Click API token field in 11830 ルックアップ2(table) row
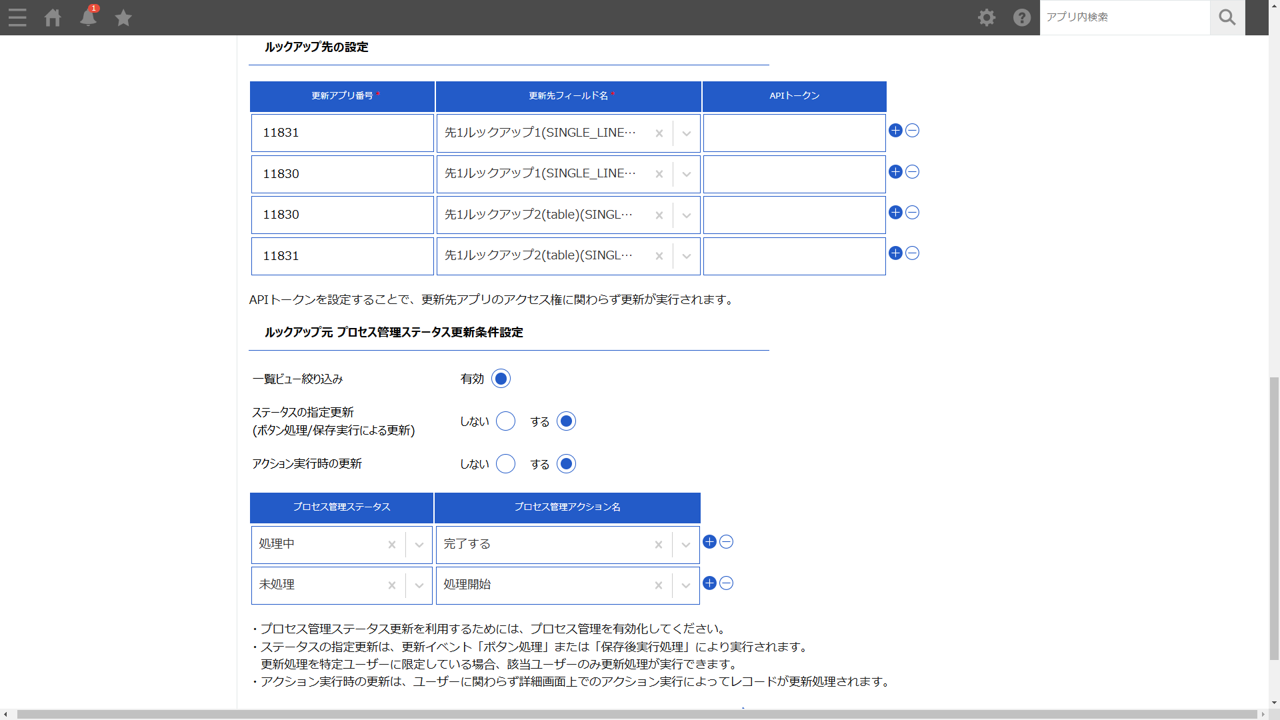 point(794,215)
